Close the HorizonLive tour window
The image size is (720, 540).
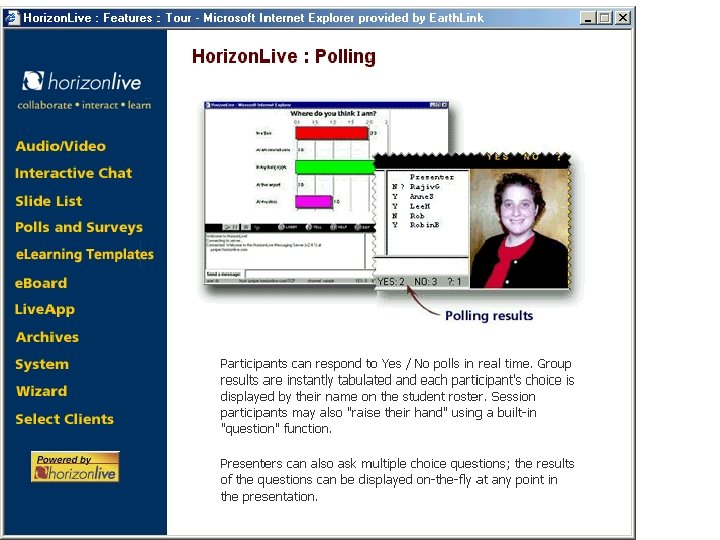click(x=623, y=18)
